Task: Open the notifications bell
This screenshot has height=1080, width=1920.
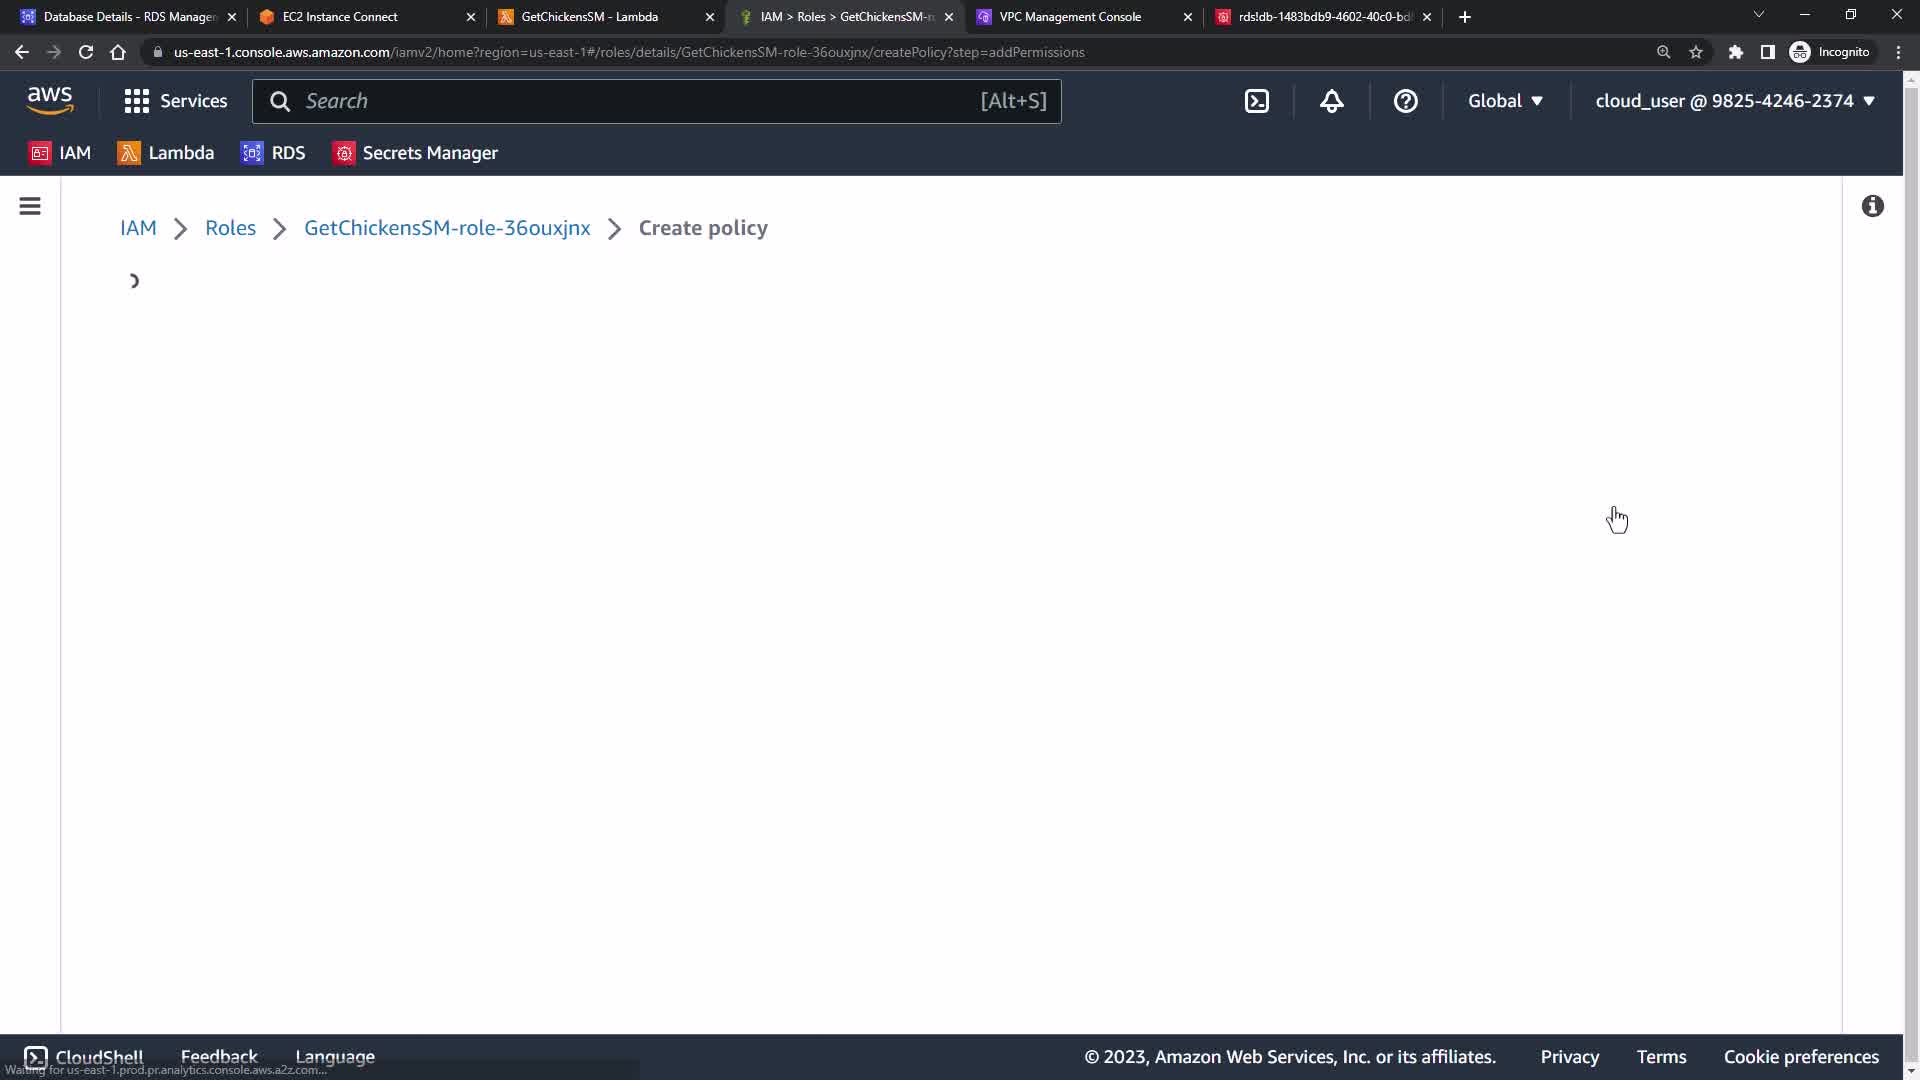Action: click(x=1331, y=101)
